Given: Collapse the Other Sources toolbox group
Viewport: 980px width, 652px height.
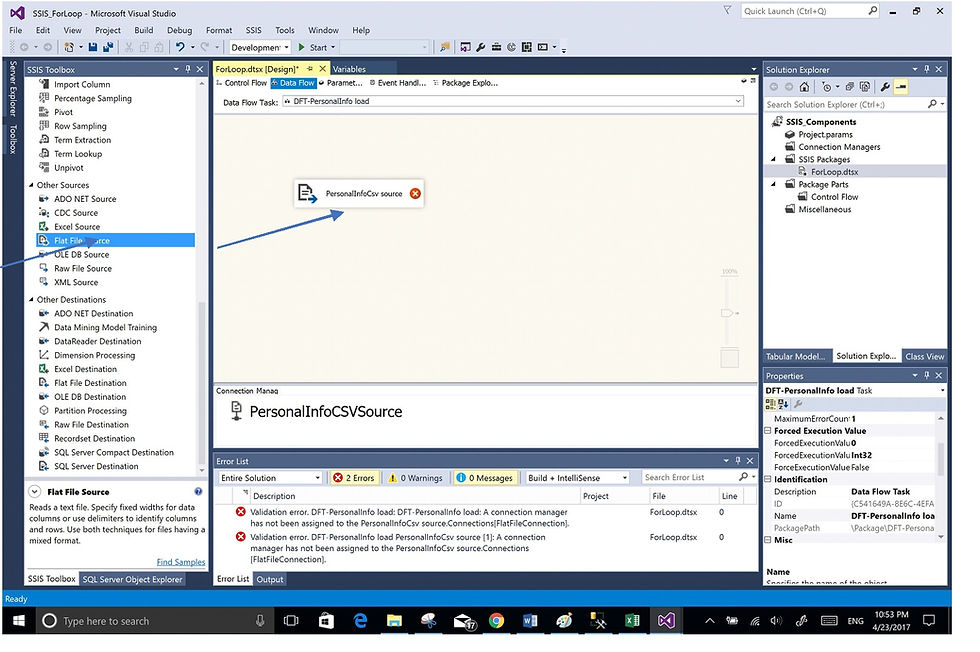Looking at the screenshot, I should pos(31,185).
